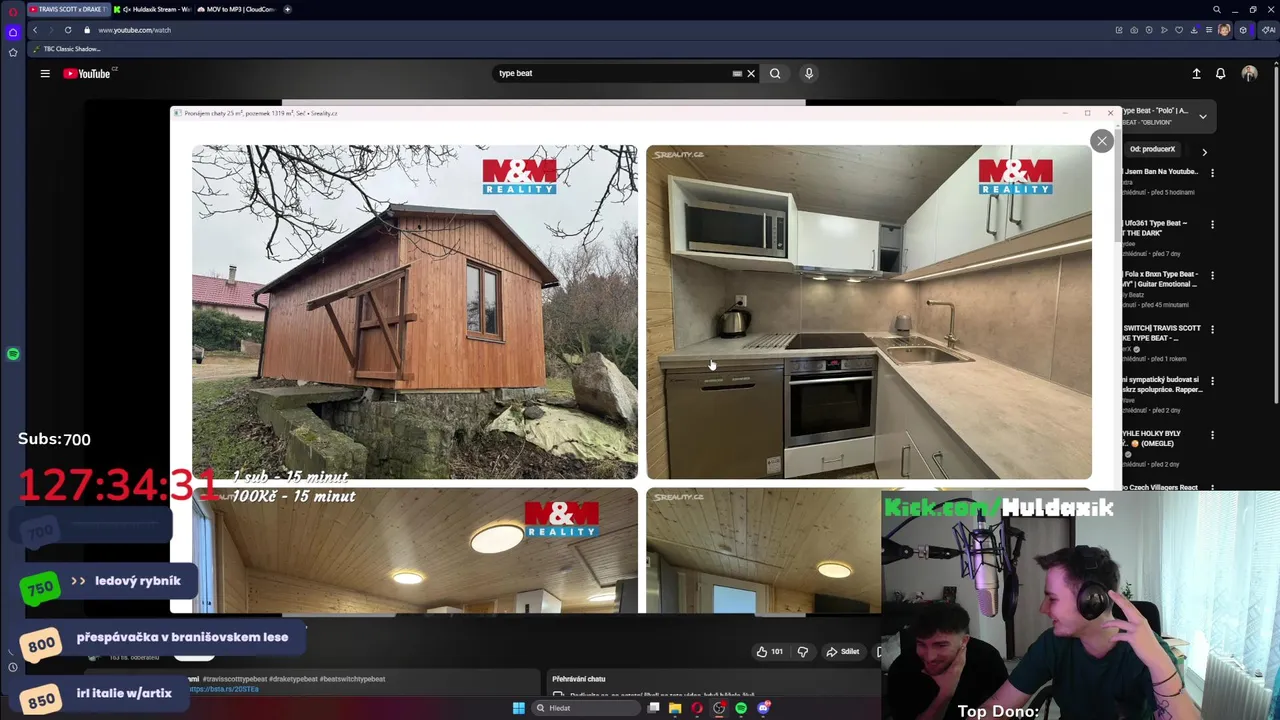Enlarge the kitchen interior photo
Image resolution: width=1280 pixels, height=720 pixels.
point(869,312)
